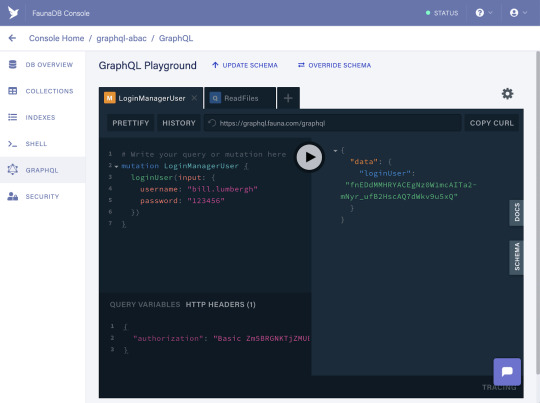This screenshot has width=540, height=403.
Task: Add a new playground tab
Action: point(288,98)
